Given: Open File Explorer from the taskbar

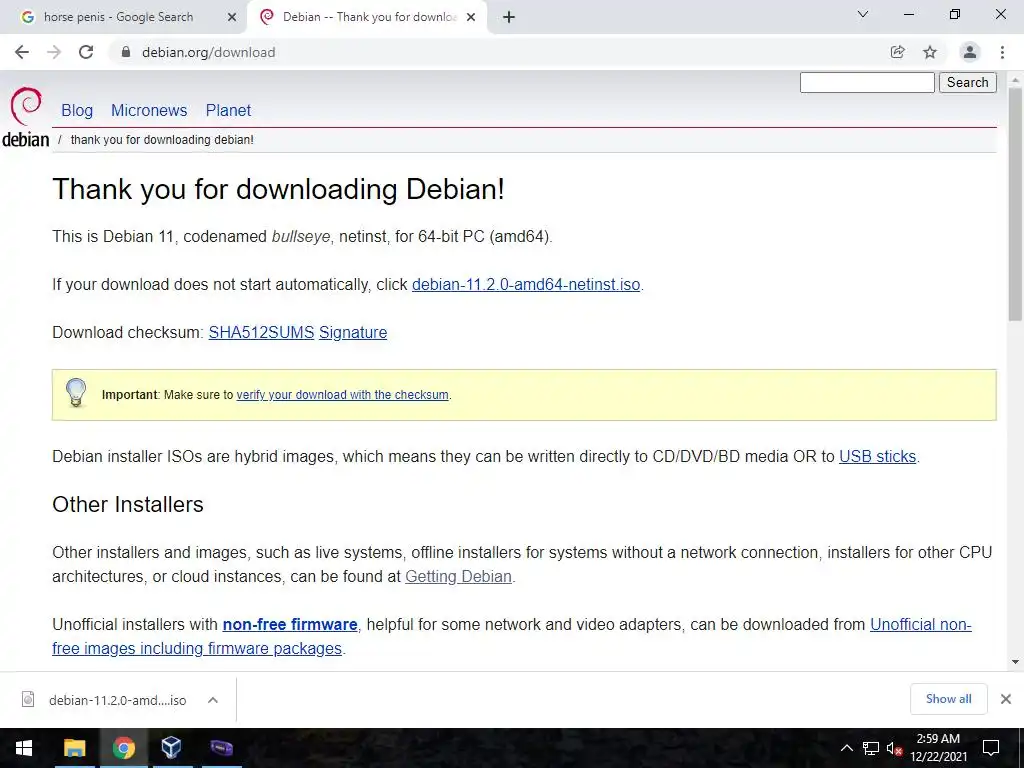Looking at the screenshot, I should [74, 748].
